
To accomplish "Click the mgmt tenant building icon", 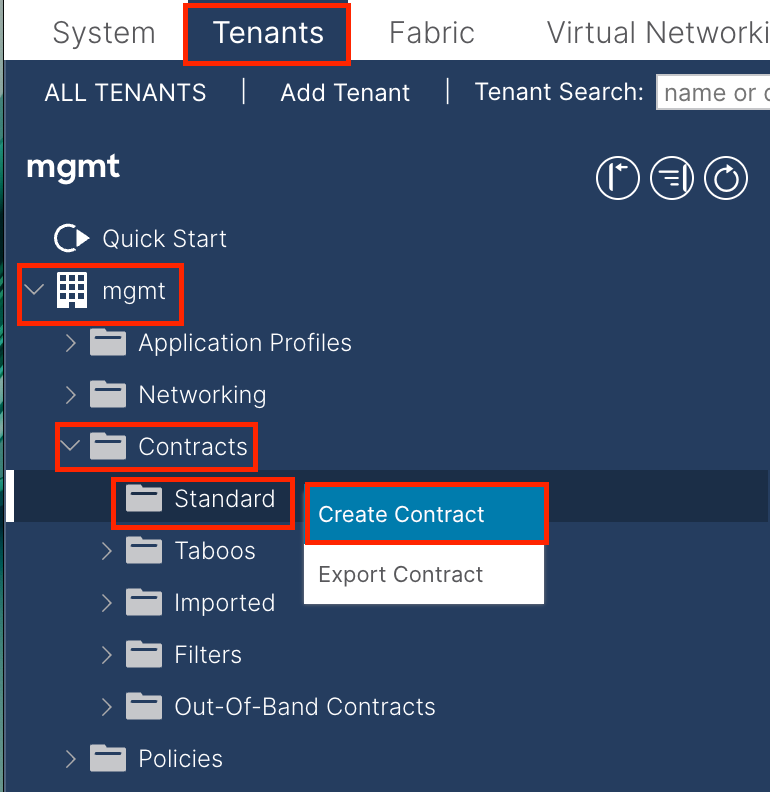I will (72, 291).
